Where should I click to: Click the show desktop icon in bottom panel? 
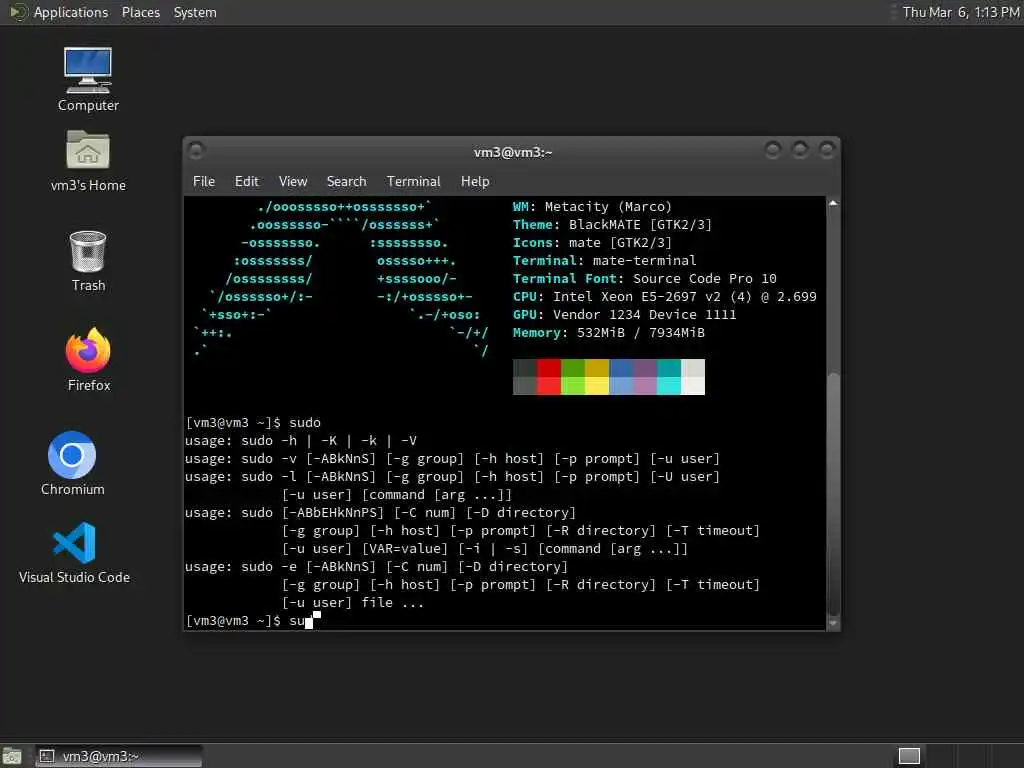pyautogui.click(x=11, y=756)
